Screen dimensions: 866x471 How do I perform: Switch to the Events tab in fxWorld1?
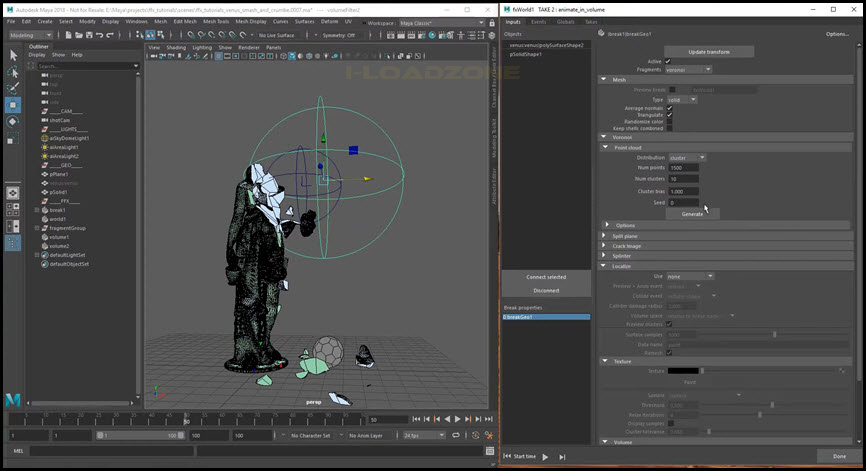click(x=538, y=22)
